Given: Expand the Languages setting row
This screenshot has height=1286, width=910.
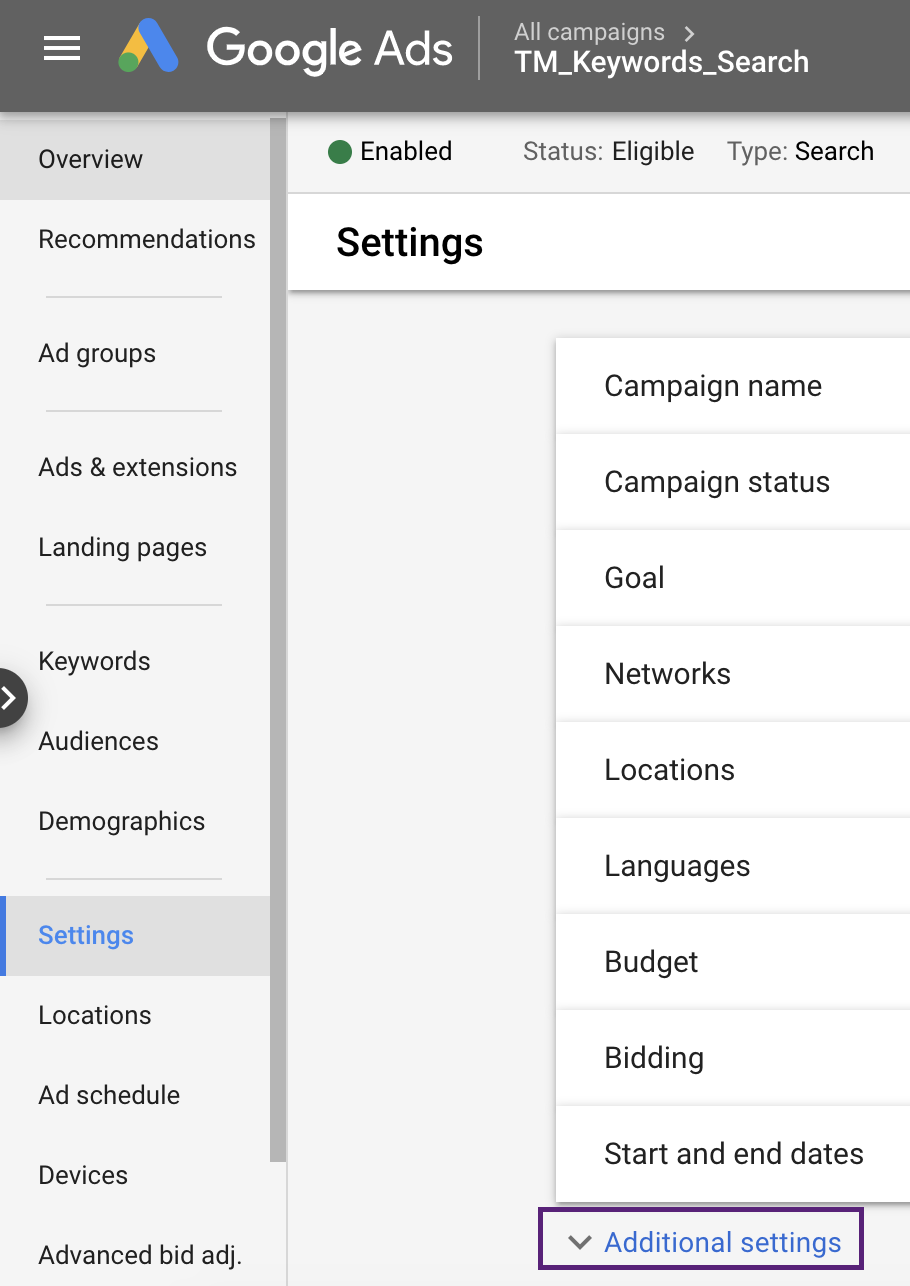Looking at the screenshot, I should [733, 866].
